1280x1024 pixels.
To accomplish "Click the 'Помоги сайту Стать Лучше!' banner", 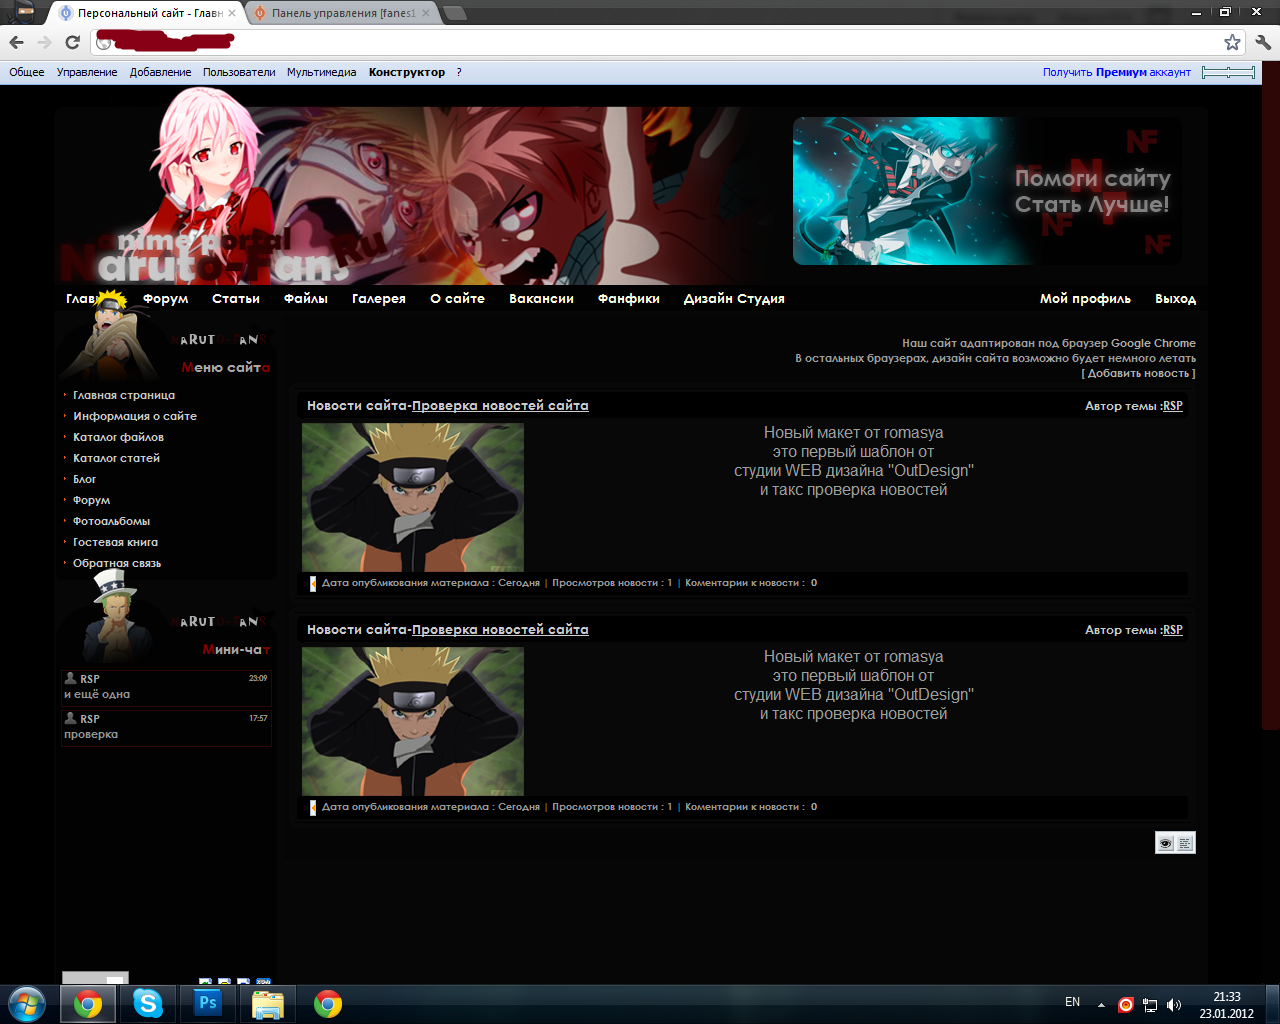I will click(987, 191).
